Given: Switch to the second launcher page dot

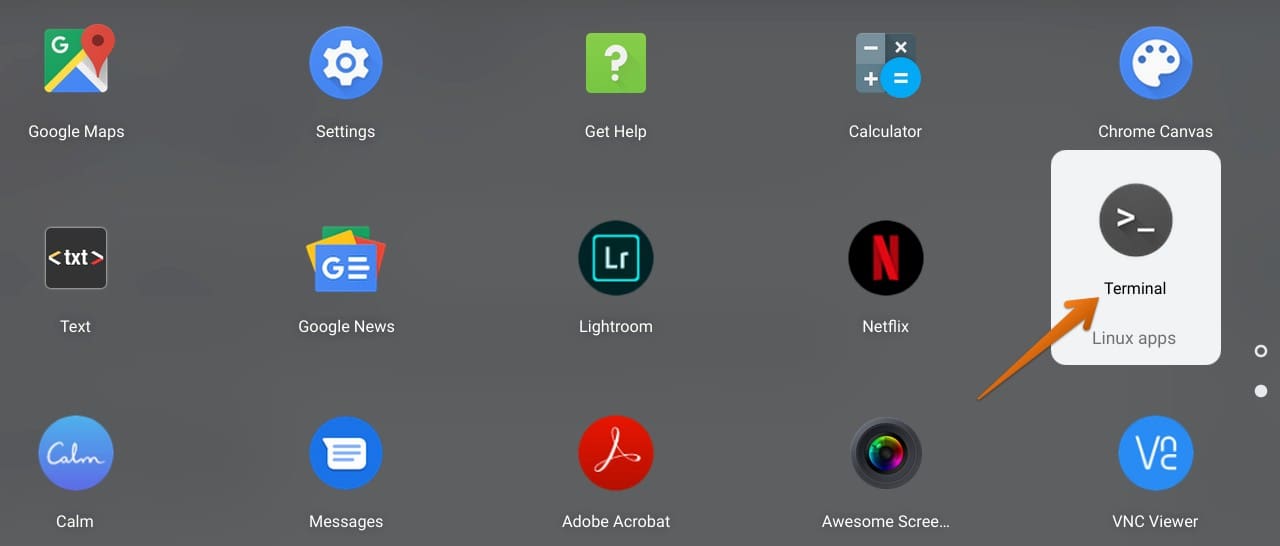Looking at the screenshot, I should pyautogui.click(x=1261, y=391).
